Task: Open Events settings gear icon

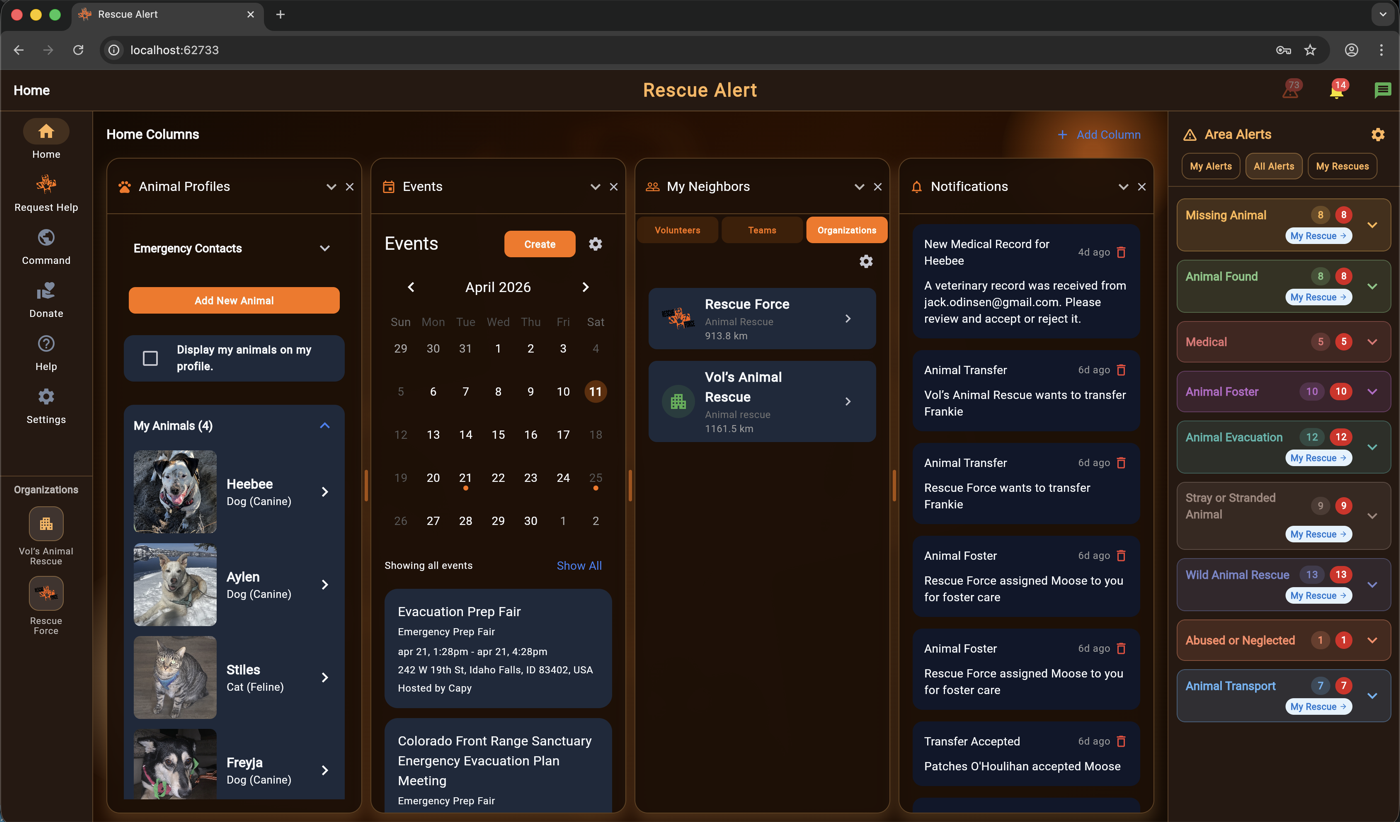Action: pos(595,244)
